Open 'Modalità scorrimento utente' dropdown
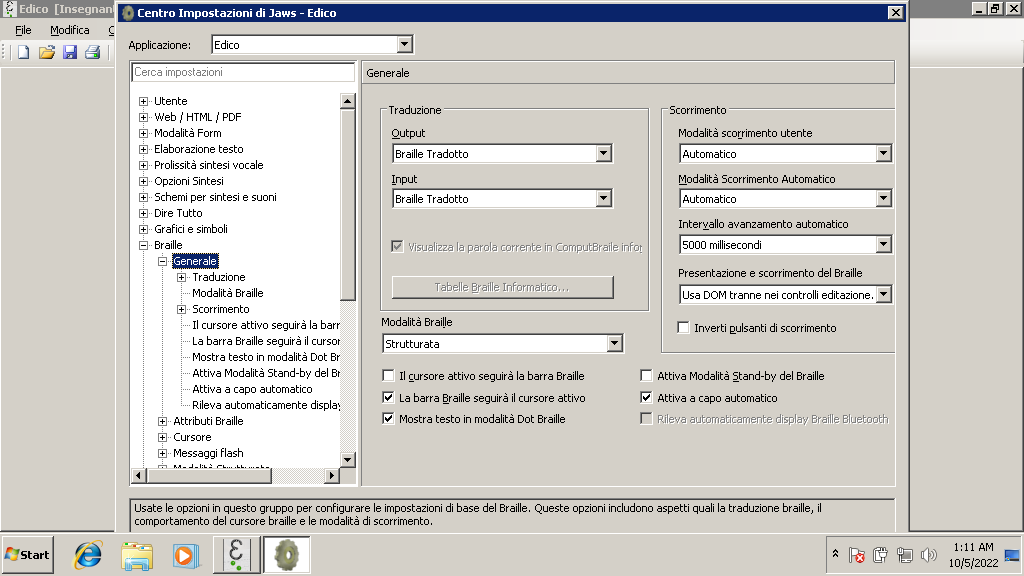 884,153
